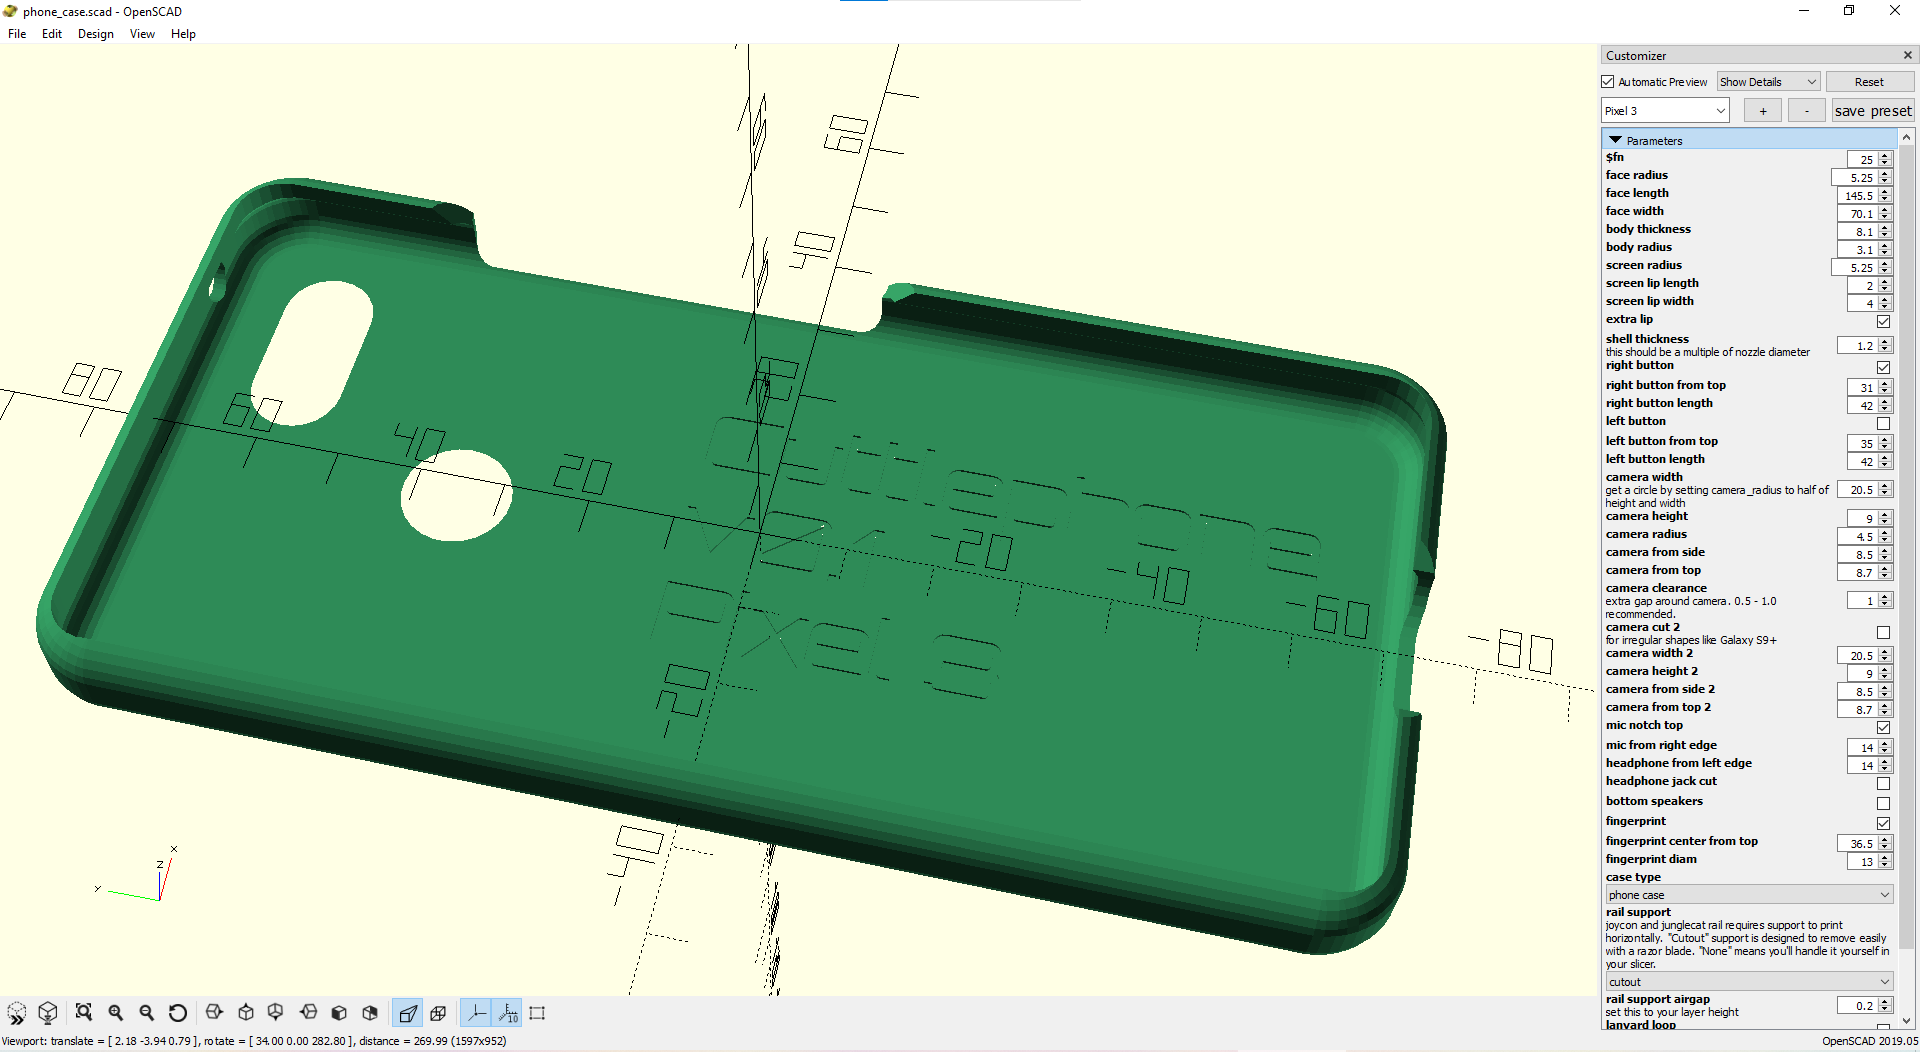1920x1052 pixels.
Task: Switch to the Front view cube icon
Action: pos(339,1013)
